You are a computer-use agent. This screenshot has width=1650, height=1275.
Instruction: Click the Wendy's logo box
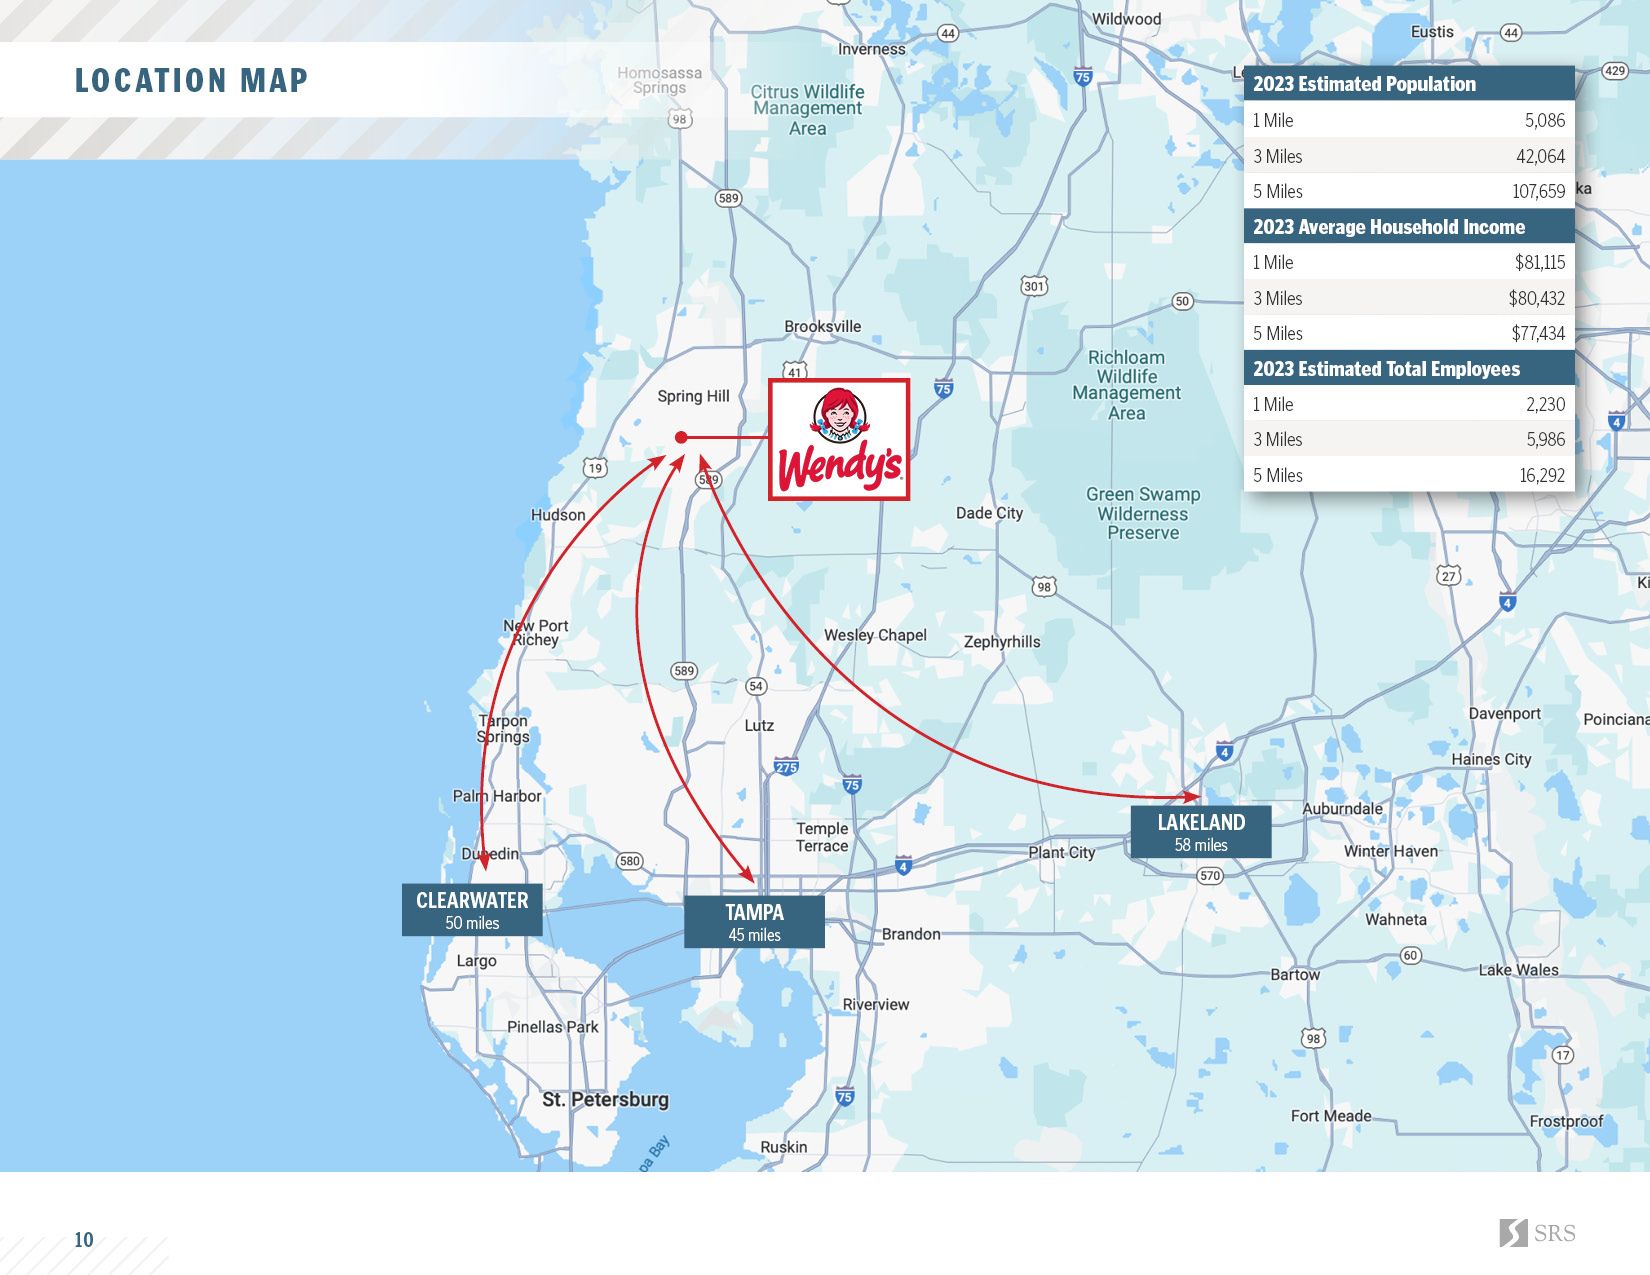(x=839, y=439)
